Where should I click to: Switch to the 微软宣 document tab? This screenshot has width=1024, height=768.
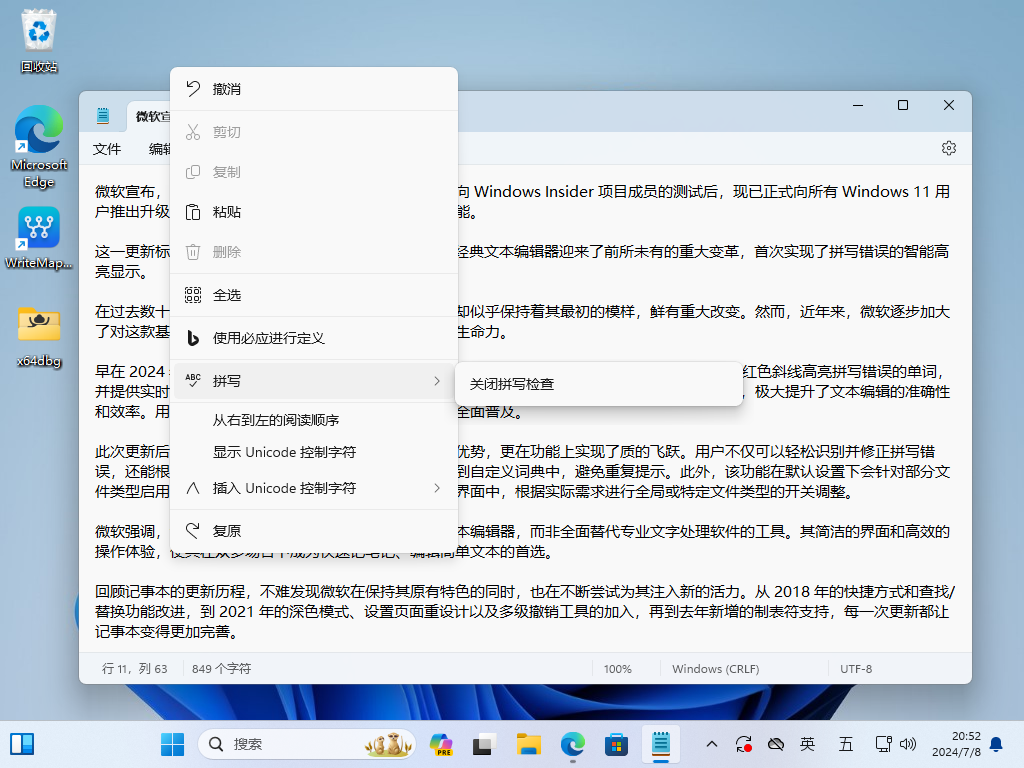[x=152, y=115]
